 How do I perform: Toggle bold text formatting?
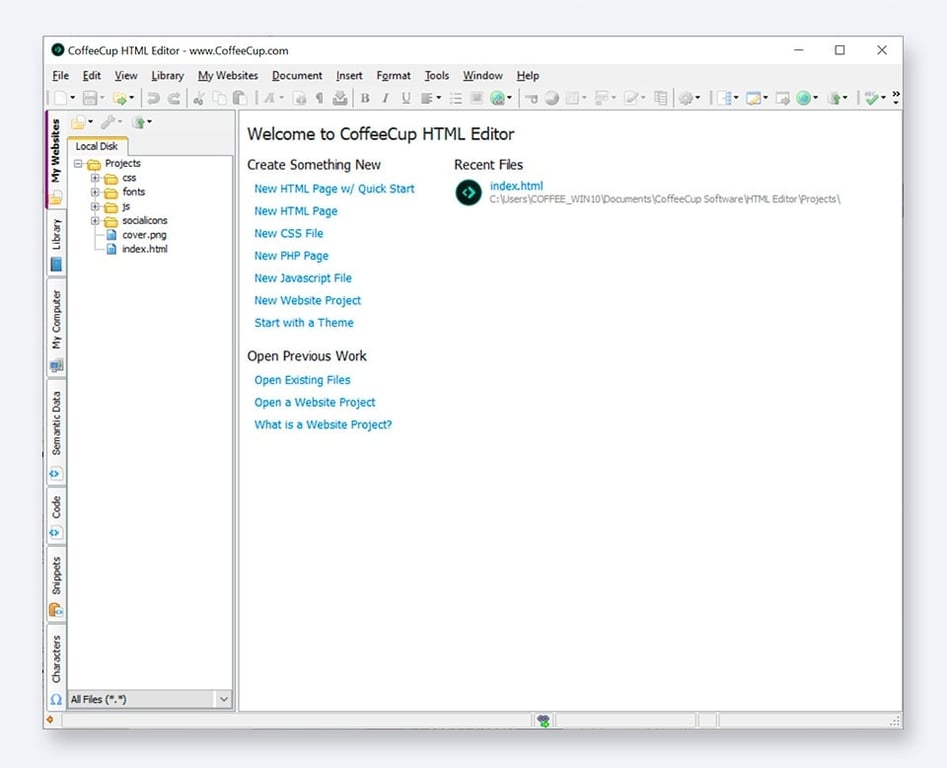[x=366, y=97]
